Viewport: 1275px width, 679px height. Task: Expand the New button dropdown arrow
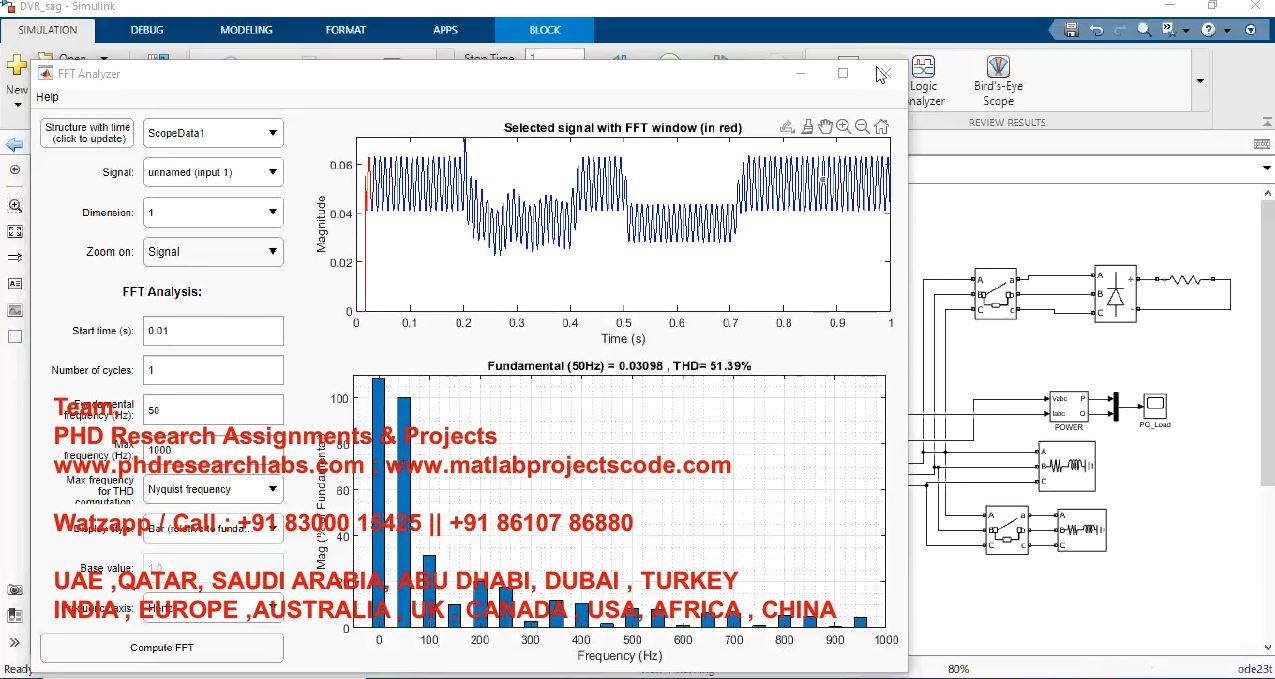point(16,103)
